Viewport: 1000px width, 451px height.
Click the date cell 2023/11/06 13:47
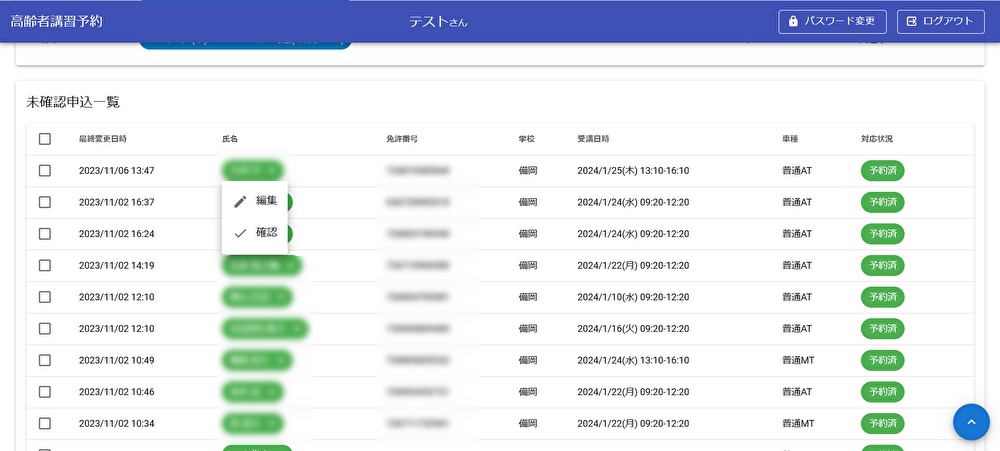(117, 171)
